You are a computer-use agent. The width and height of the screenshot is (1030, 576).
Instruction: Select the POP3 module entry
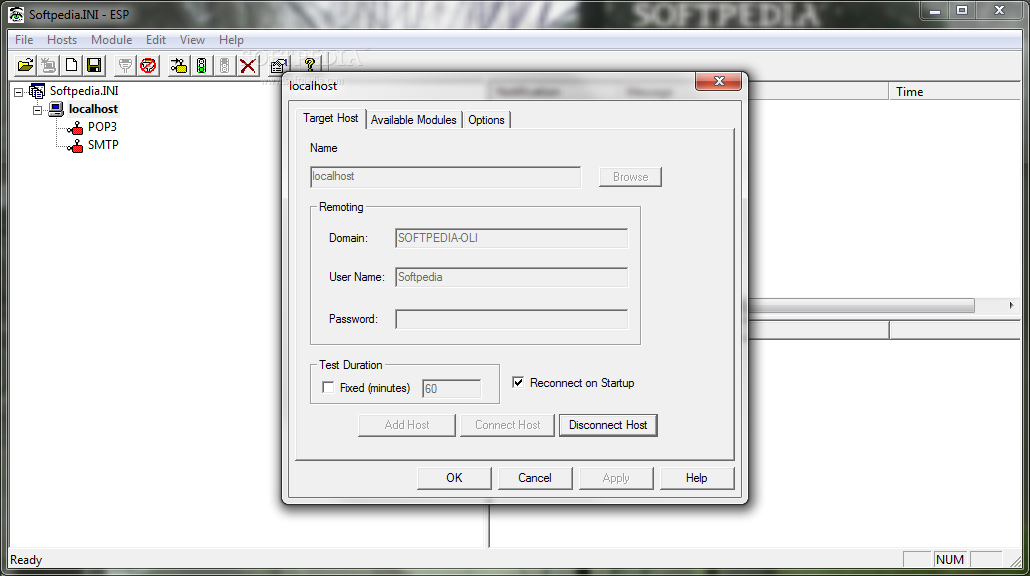102,127
